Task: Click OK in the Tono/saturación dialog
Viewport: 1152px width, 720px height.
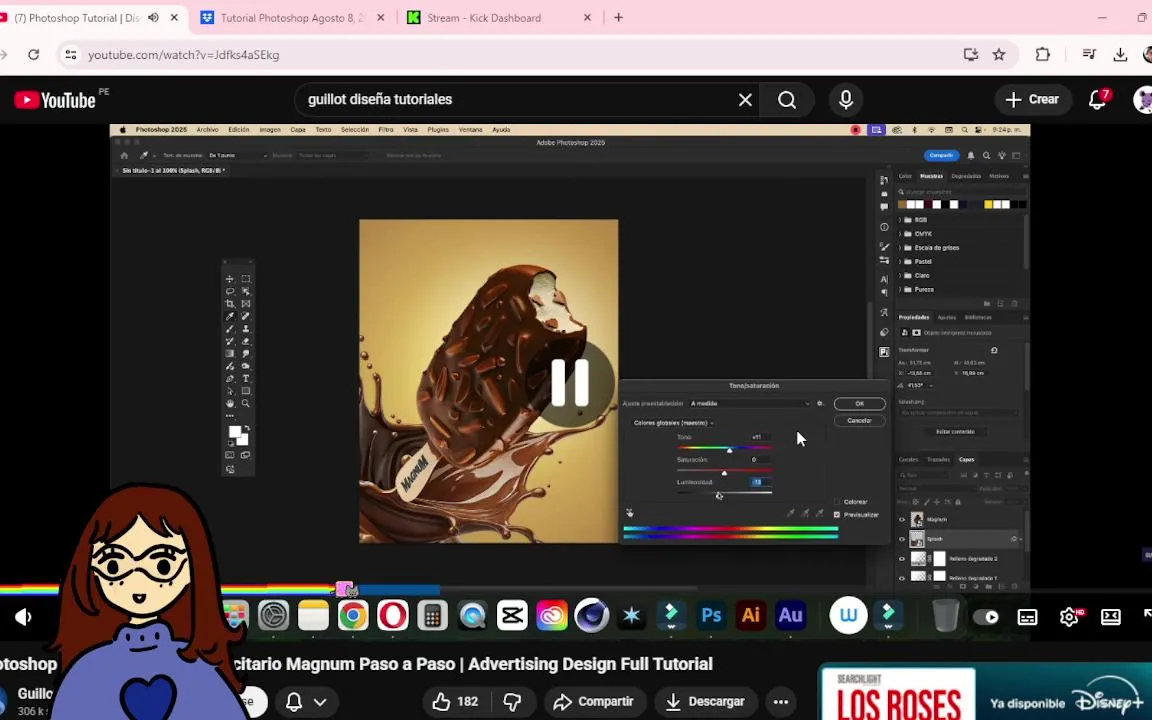Action: coord(860,404)
